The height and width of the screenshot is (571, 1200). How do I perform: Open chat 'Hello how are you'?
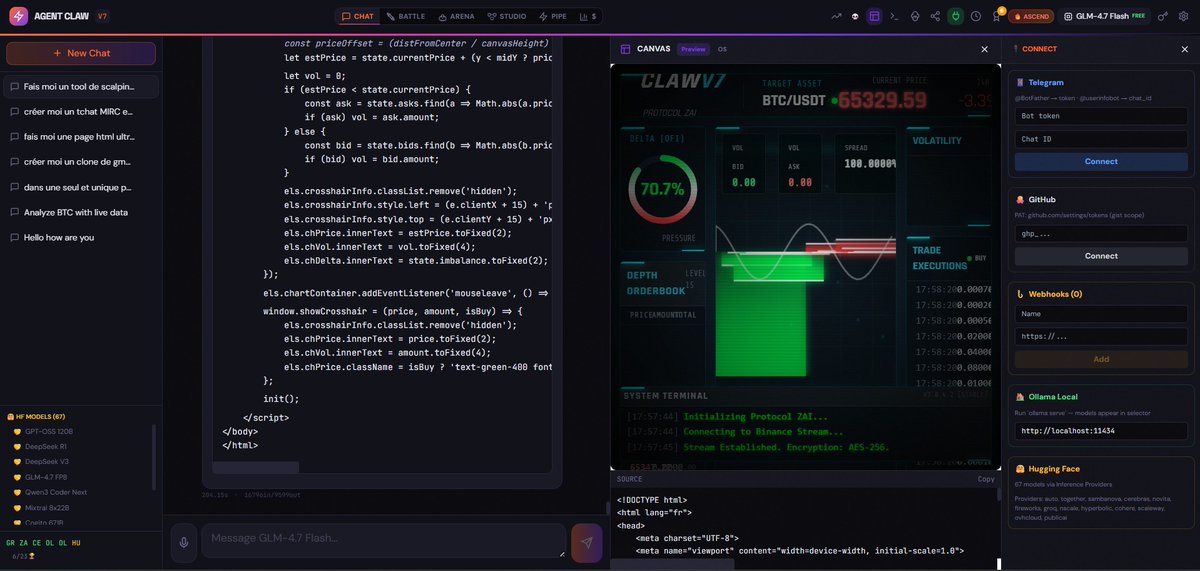[81, 237]
